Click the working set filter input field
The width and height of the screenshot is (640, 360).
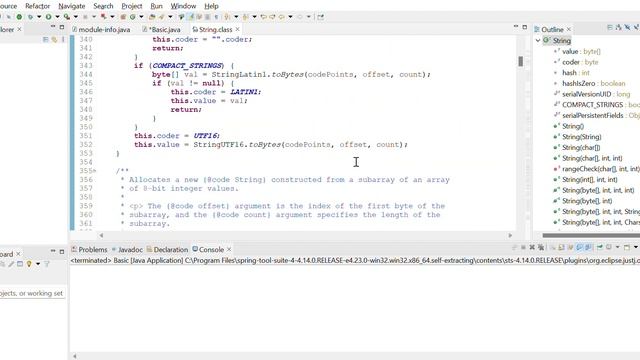(32, 293)
